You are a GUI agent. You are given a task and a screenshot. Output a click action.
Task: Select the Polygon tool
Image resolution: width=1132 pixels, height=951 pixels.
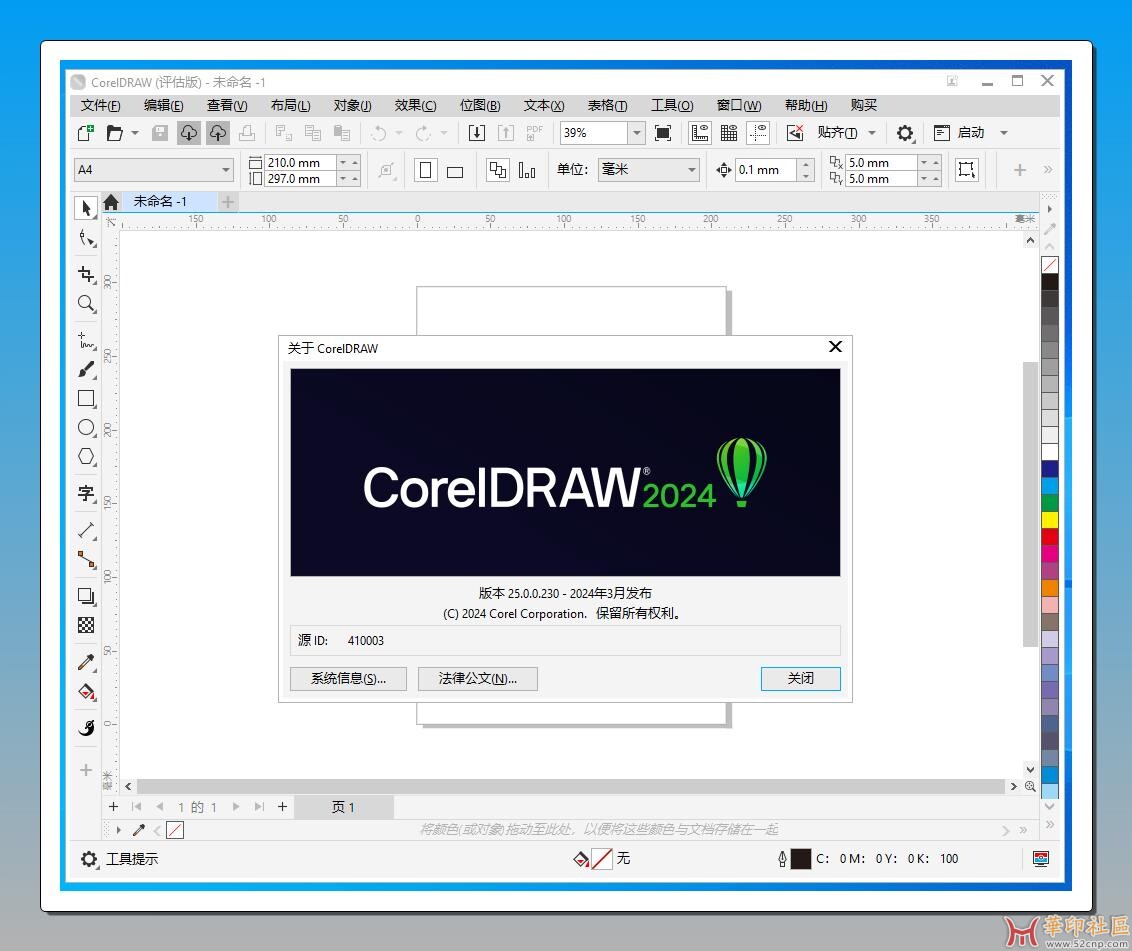pos(86,456)
